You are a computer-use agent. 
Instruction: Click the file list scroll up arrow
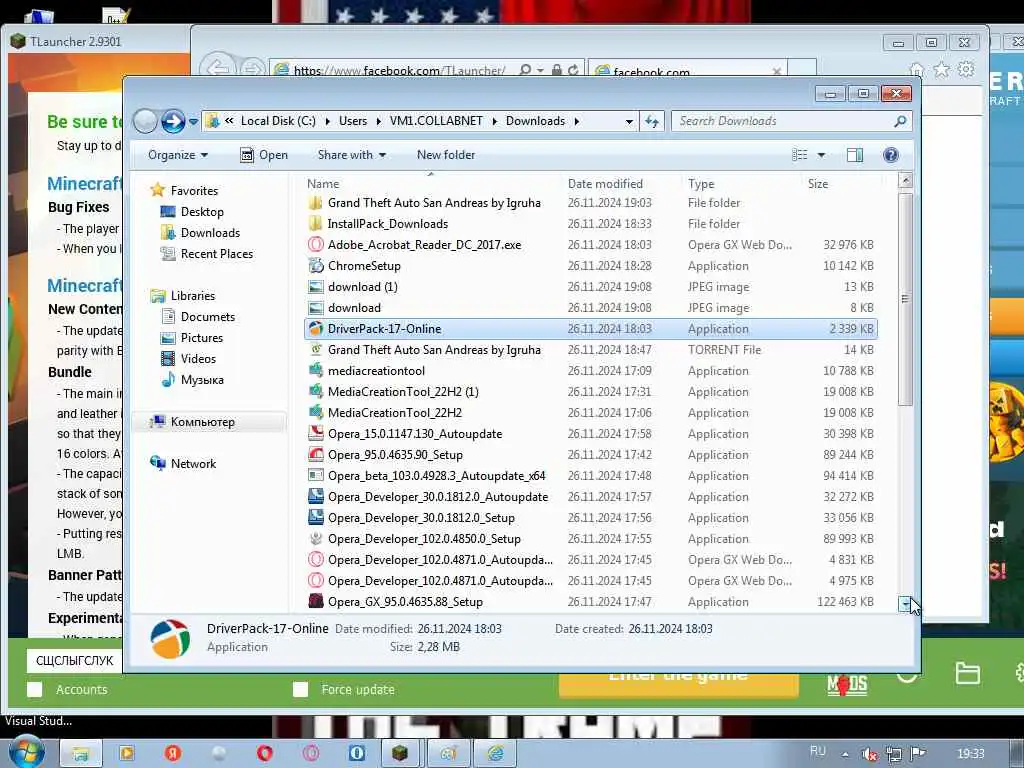905,181
